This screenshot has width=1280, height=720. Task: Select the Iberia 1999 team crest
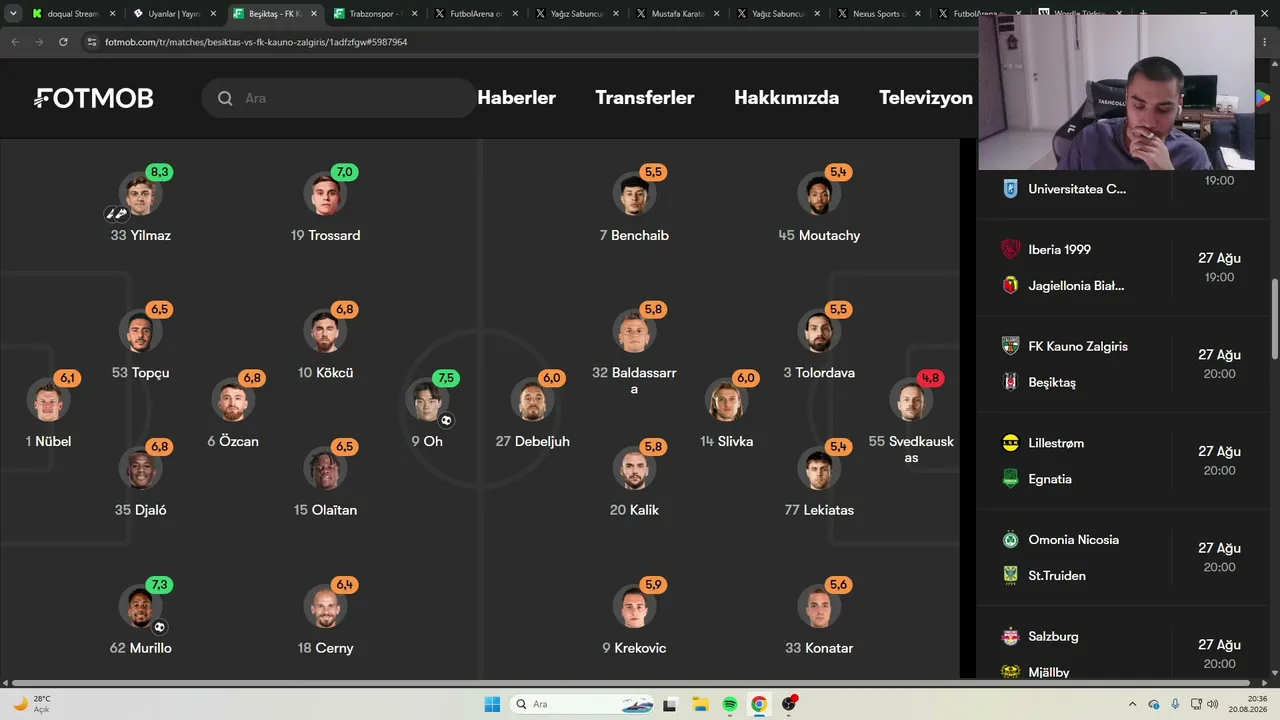1010,249
